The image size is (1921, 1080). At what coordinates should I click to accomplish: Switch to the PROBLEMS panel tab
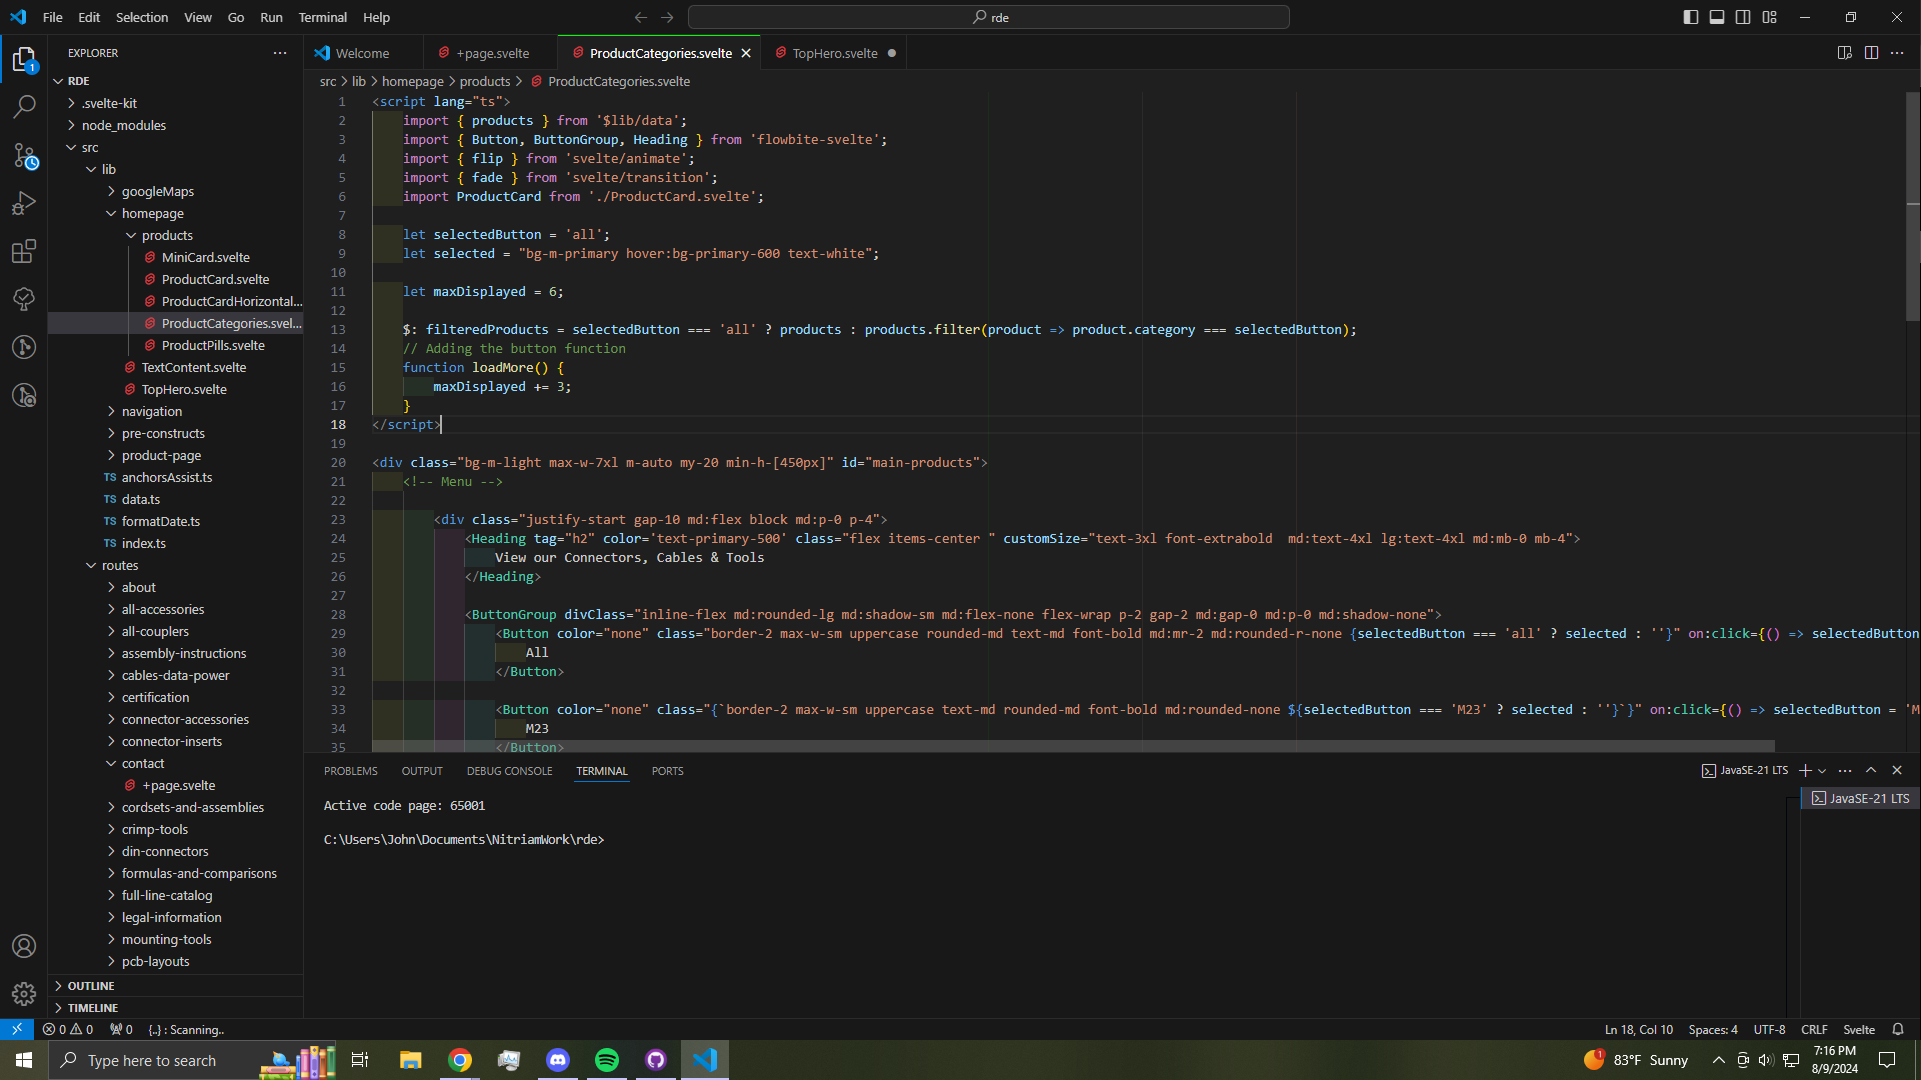coord(351,771)
